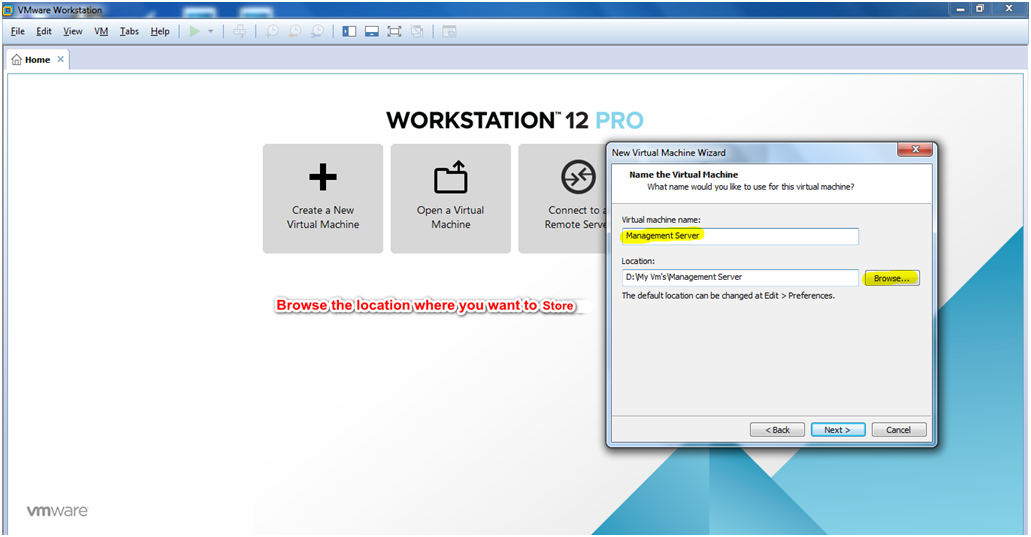Click the Virtual machine name input field
This screenshot has height=537, width=1031.
(x=740, y=236)
